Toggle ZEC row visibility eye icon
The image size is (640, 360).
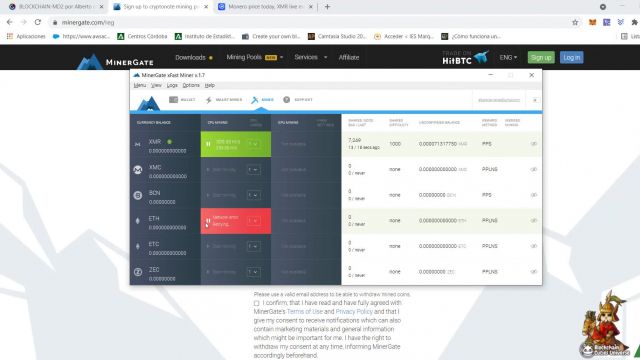click(x=533, y=271)
